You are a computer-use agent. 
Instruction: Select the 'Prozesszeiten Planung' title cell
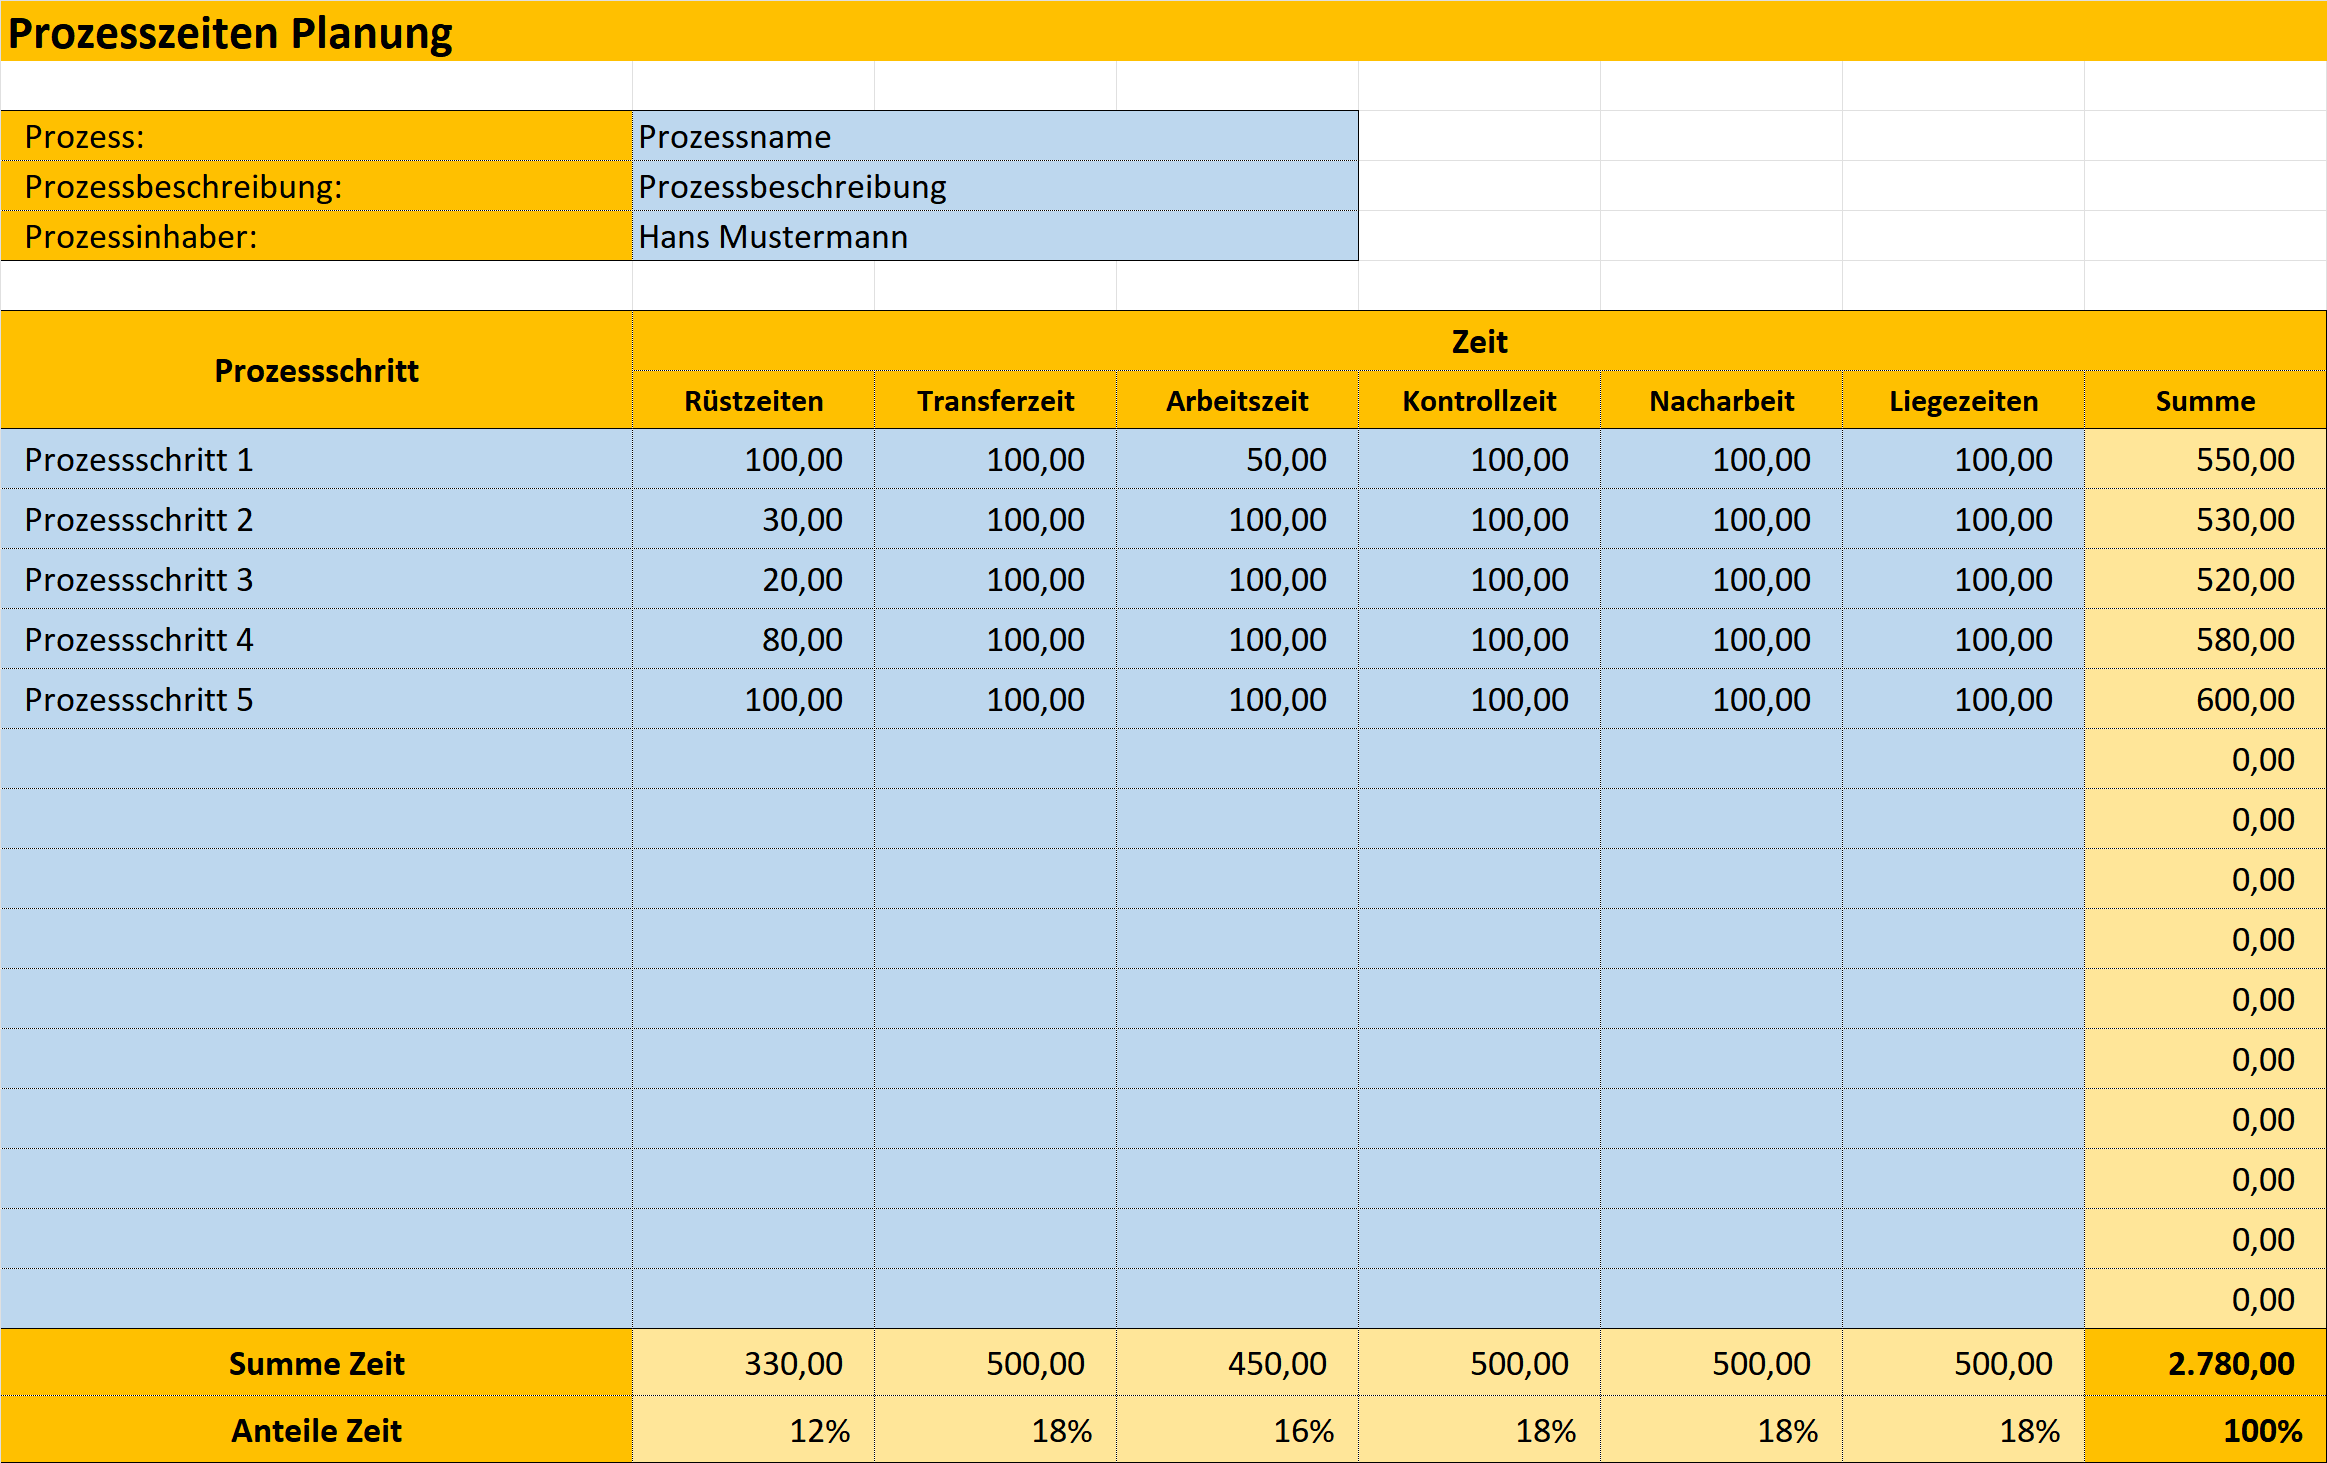pyautogui.click(x=1163, y=31)
